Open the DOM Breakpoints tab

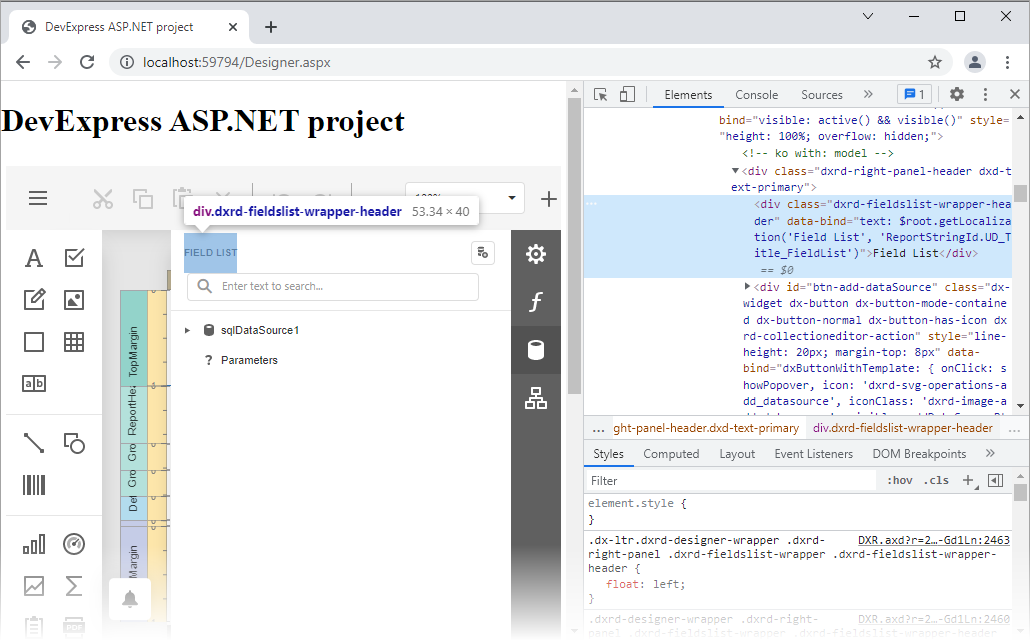[919, 454]
